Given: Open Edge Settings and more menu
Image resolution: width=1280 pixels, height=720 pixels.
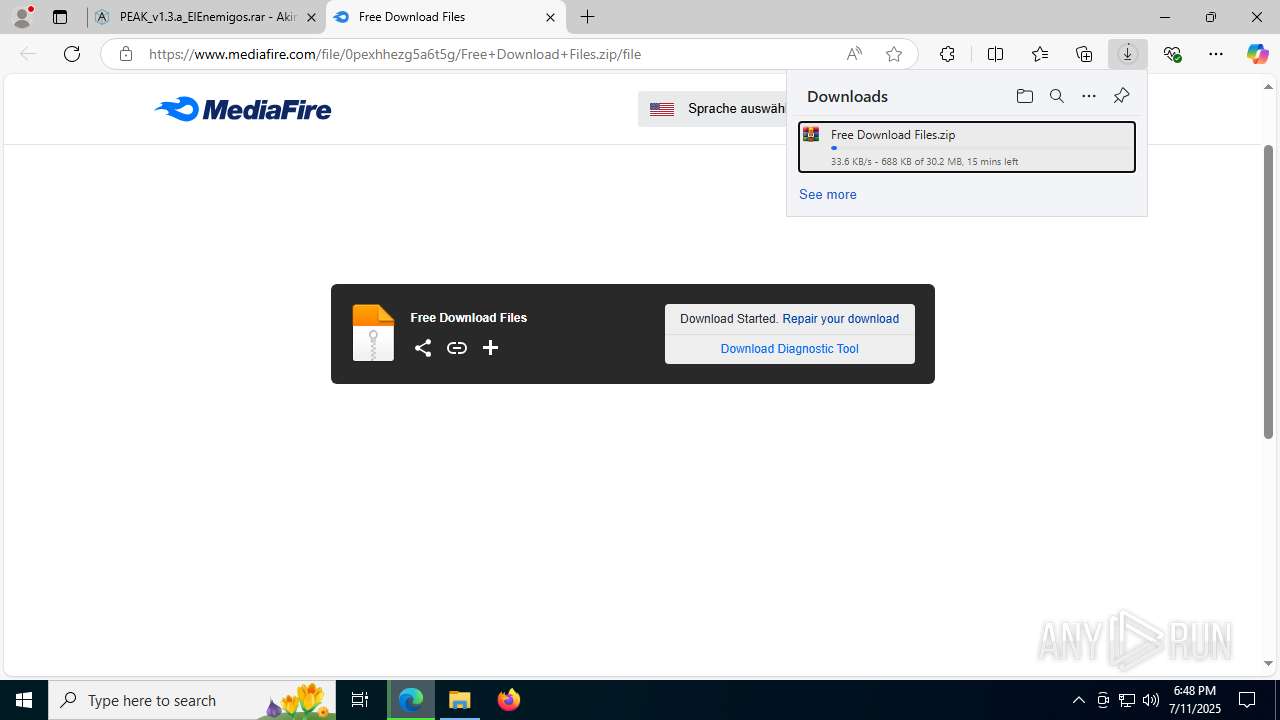Looking at the screenshot, I should coord(1216,54).
